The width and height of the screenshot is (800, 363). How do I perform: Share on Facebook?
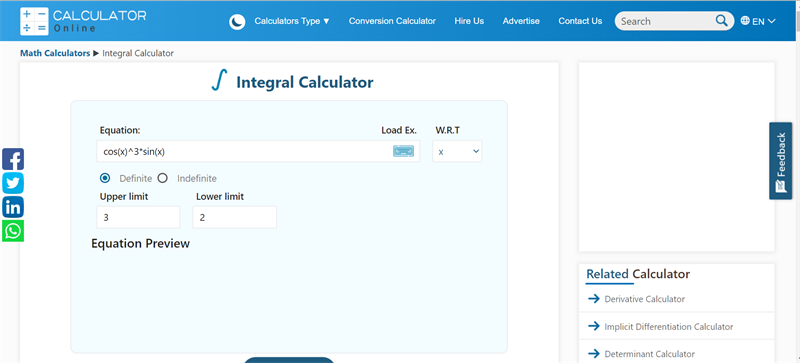click(x=13, y=159)
